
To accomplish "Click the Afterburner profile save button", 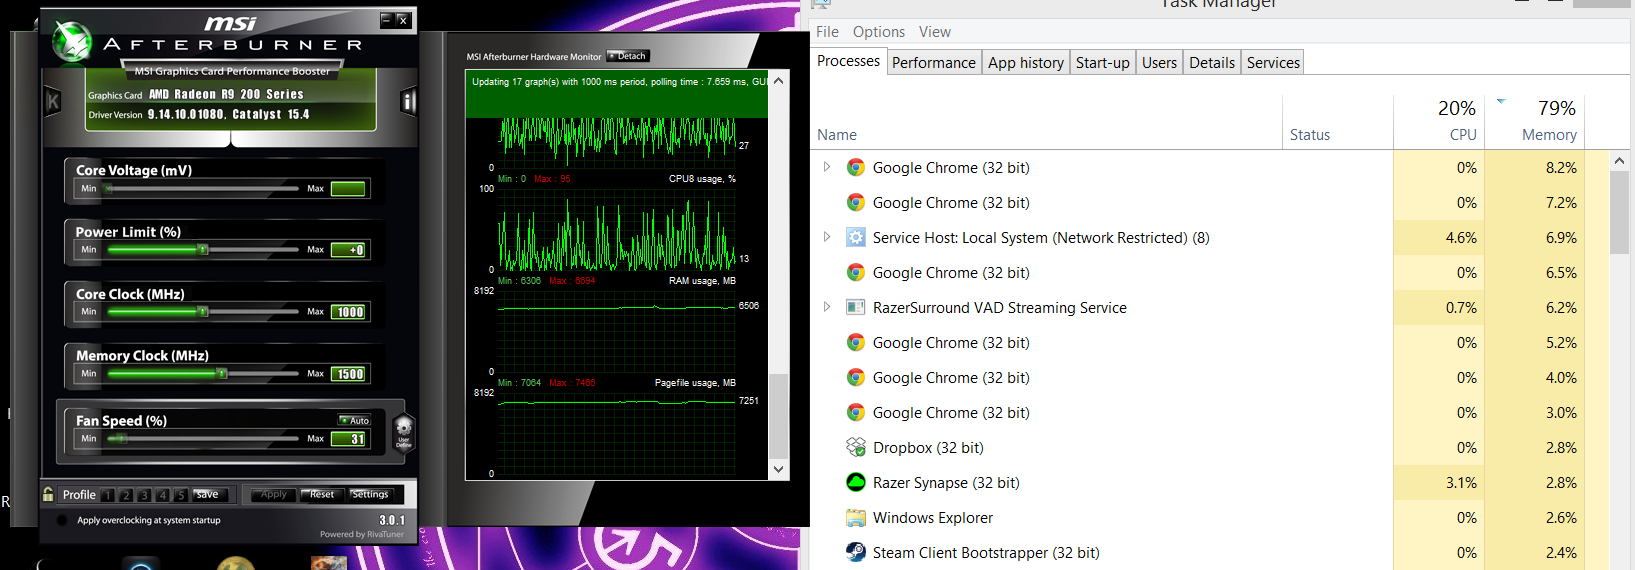I will tap(210, 495).
